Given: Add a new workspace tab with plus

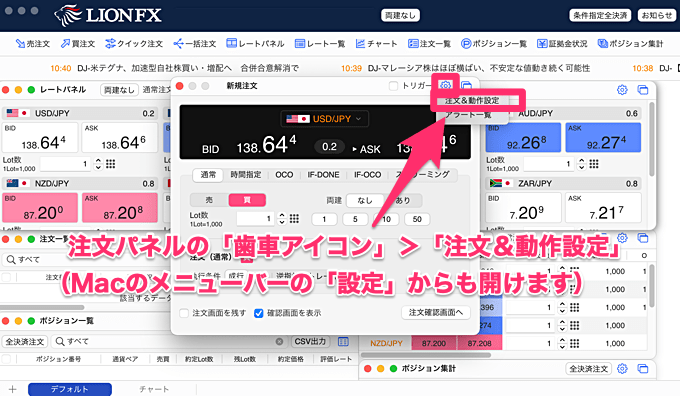Looking at the screenshot, I should [x=13, y=389].
